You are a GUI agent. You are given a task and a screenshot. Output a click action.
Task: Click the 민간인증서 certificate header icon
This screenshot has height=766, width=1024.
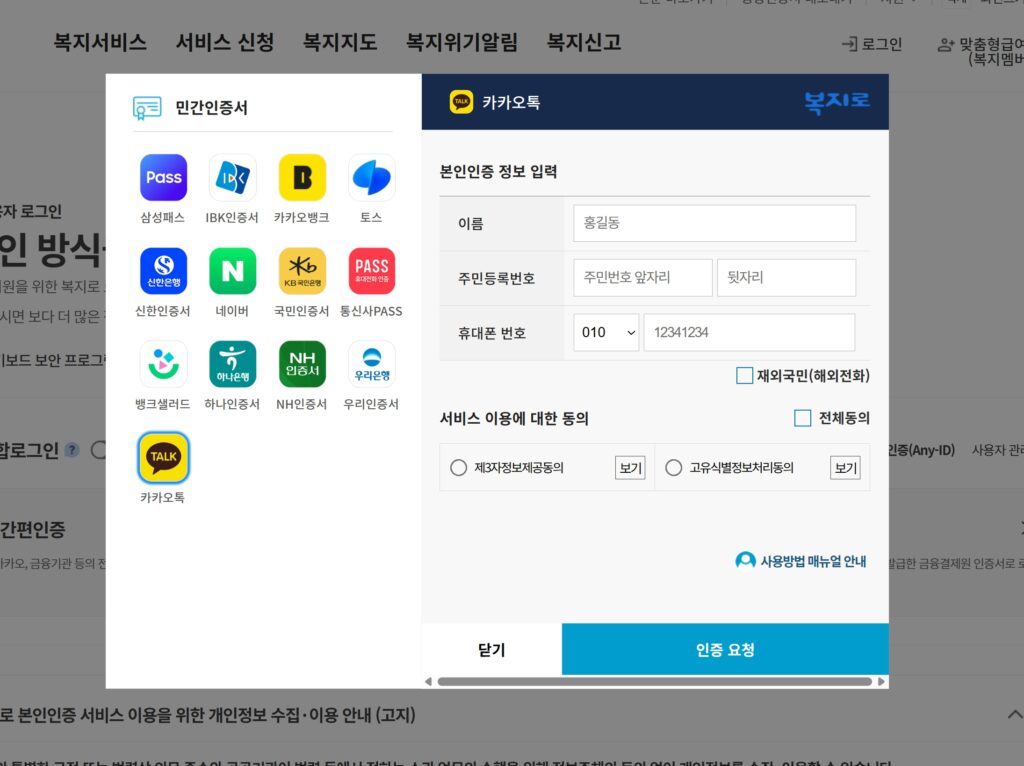tap(147, 108)
